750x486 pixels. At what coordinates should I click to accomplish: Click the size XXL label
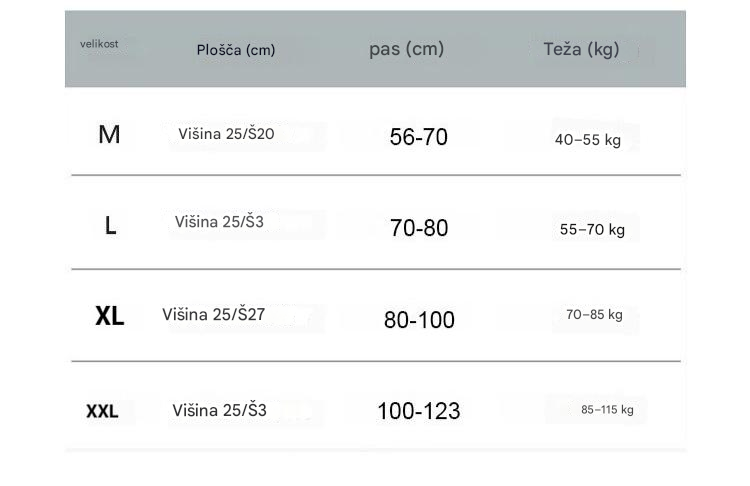102,411
